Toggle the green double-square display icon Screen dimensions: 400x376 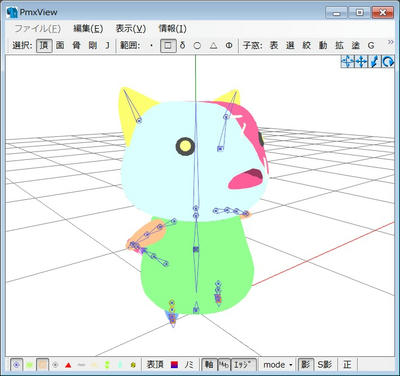(x=107, y=365)
